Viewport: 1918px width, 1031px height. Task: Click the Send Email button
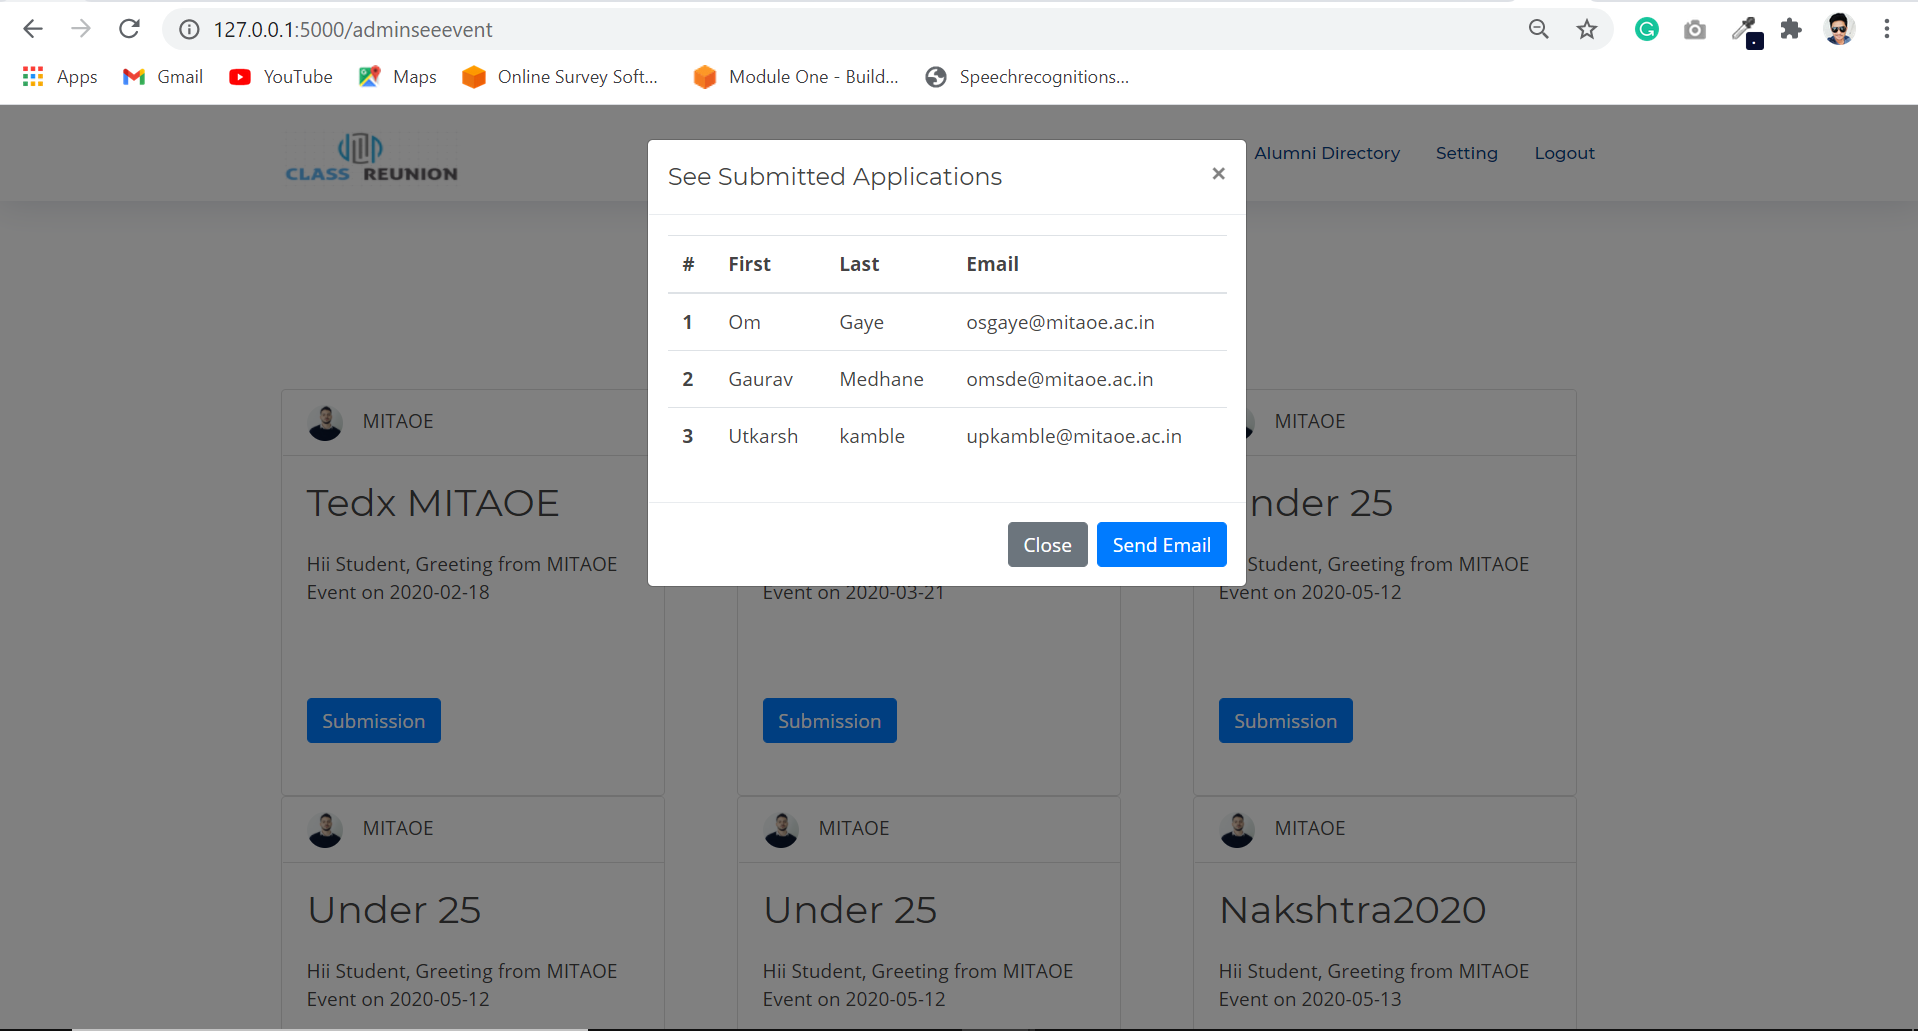1161,545
